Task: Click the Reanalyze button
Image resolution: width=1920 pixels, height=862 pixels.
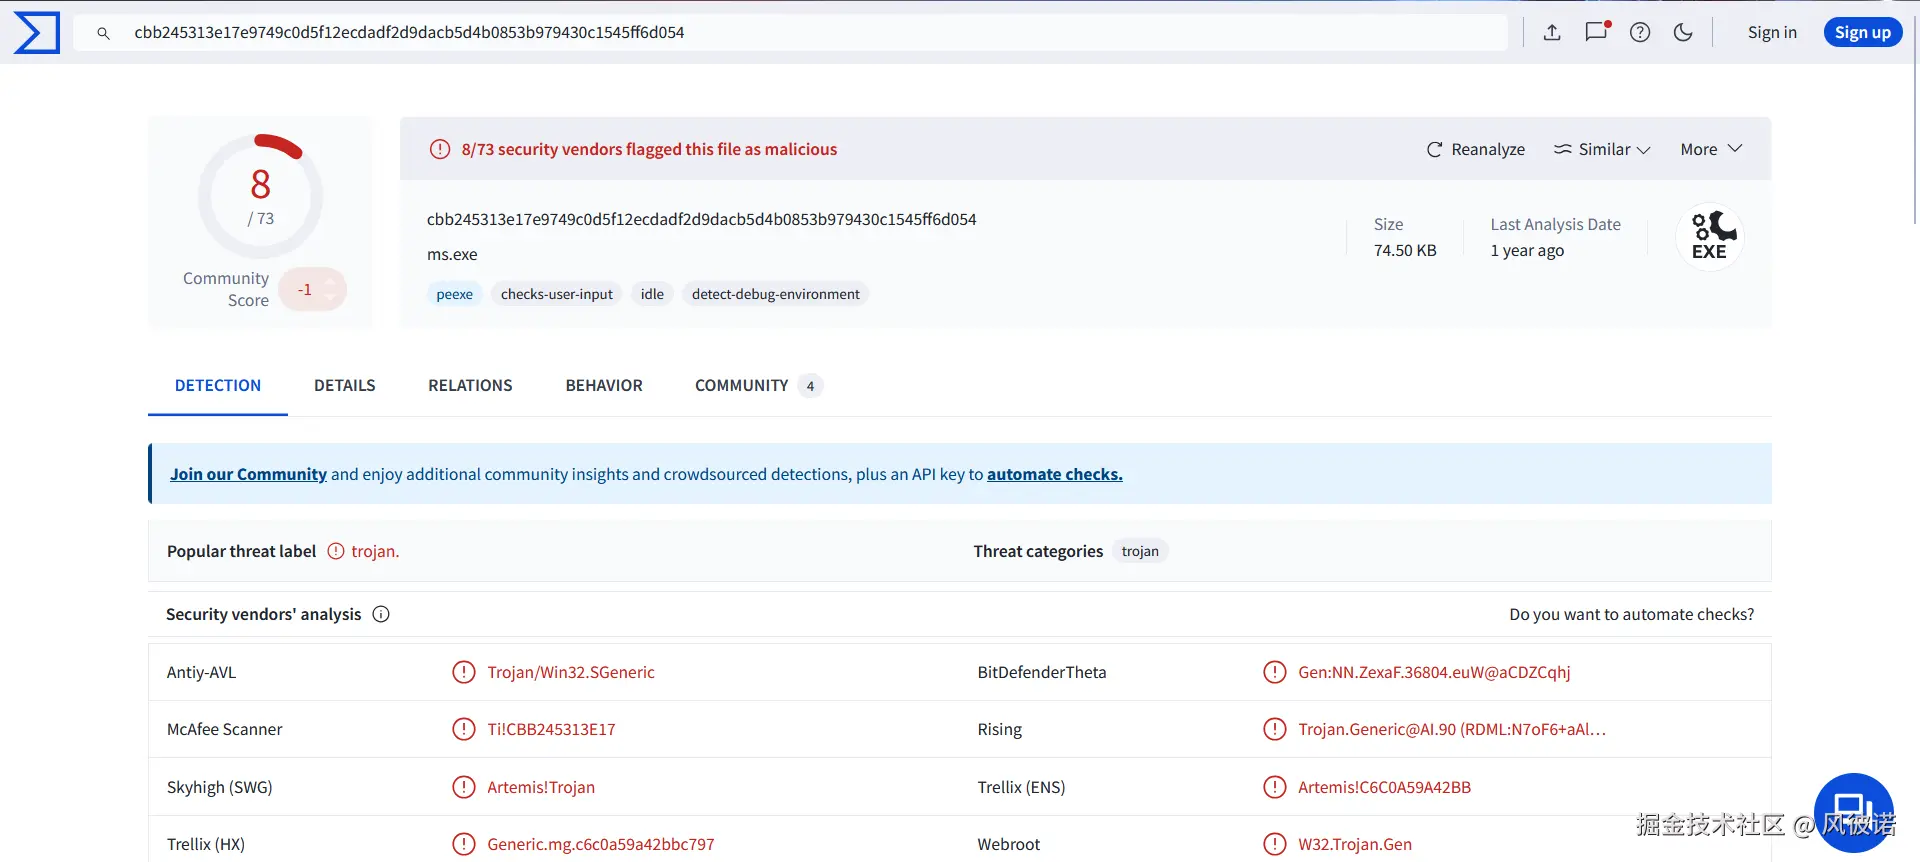Action: [x=1476, y=149]
